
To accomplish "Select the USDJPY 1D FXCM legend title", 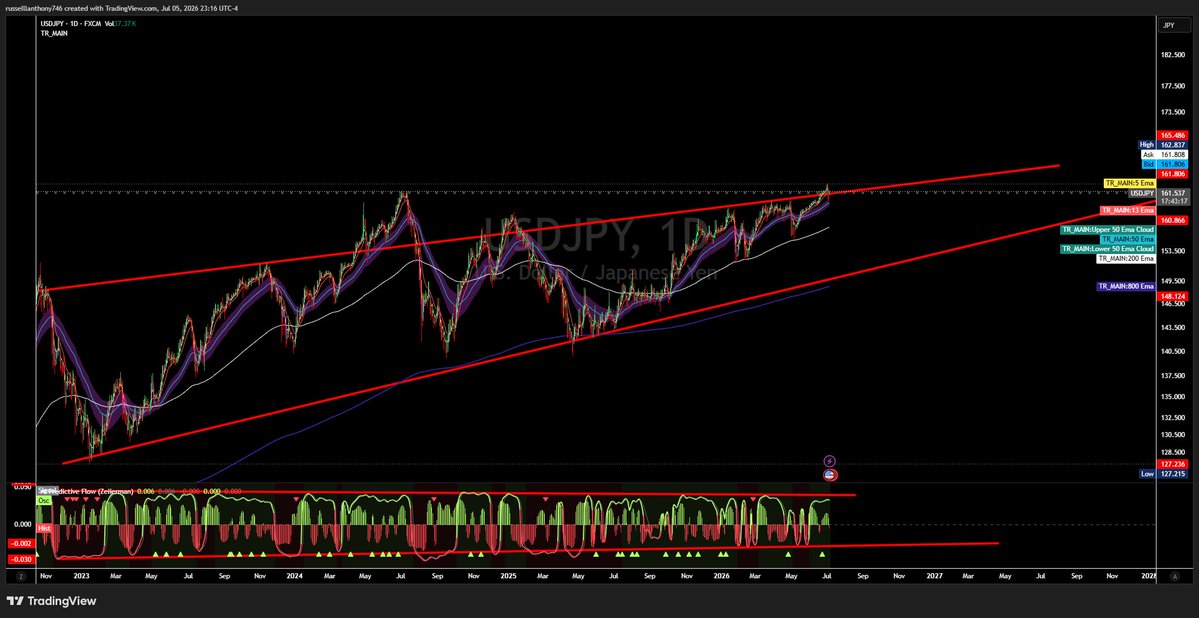I will pos(71,25).
